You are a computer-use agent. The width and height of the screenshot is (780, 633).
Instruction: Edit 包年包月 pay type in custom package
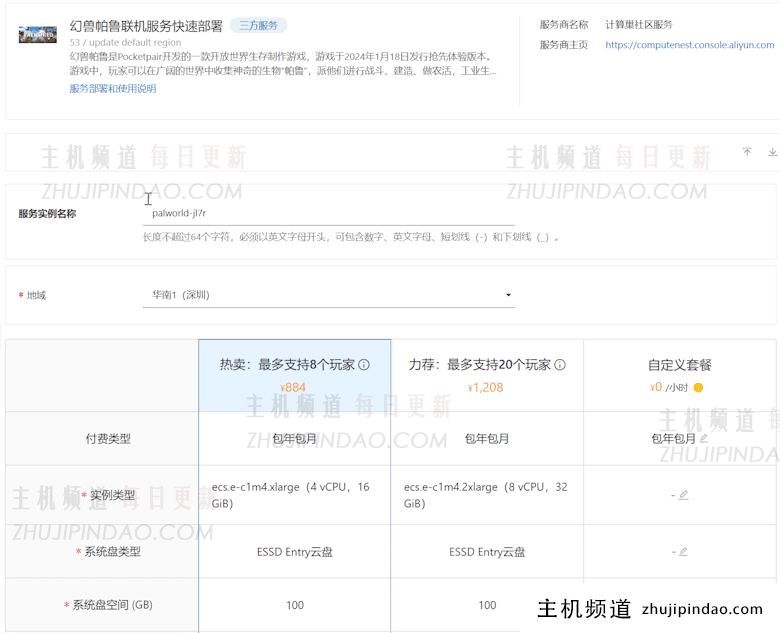(703, 438)
